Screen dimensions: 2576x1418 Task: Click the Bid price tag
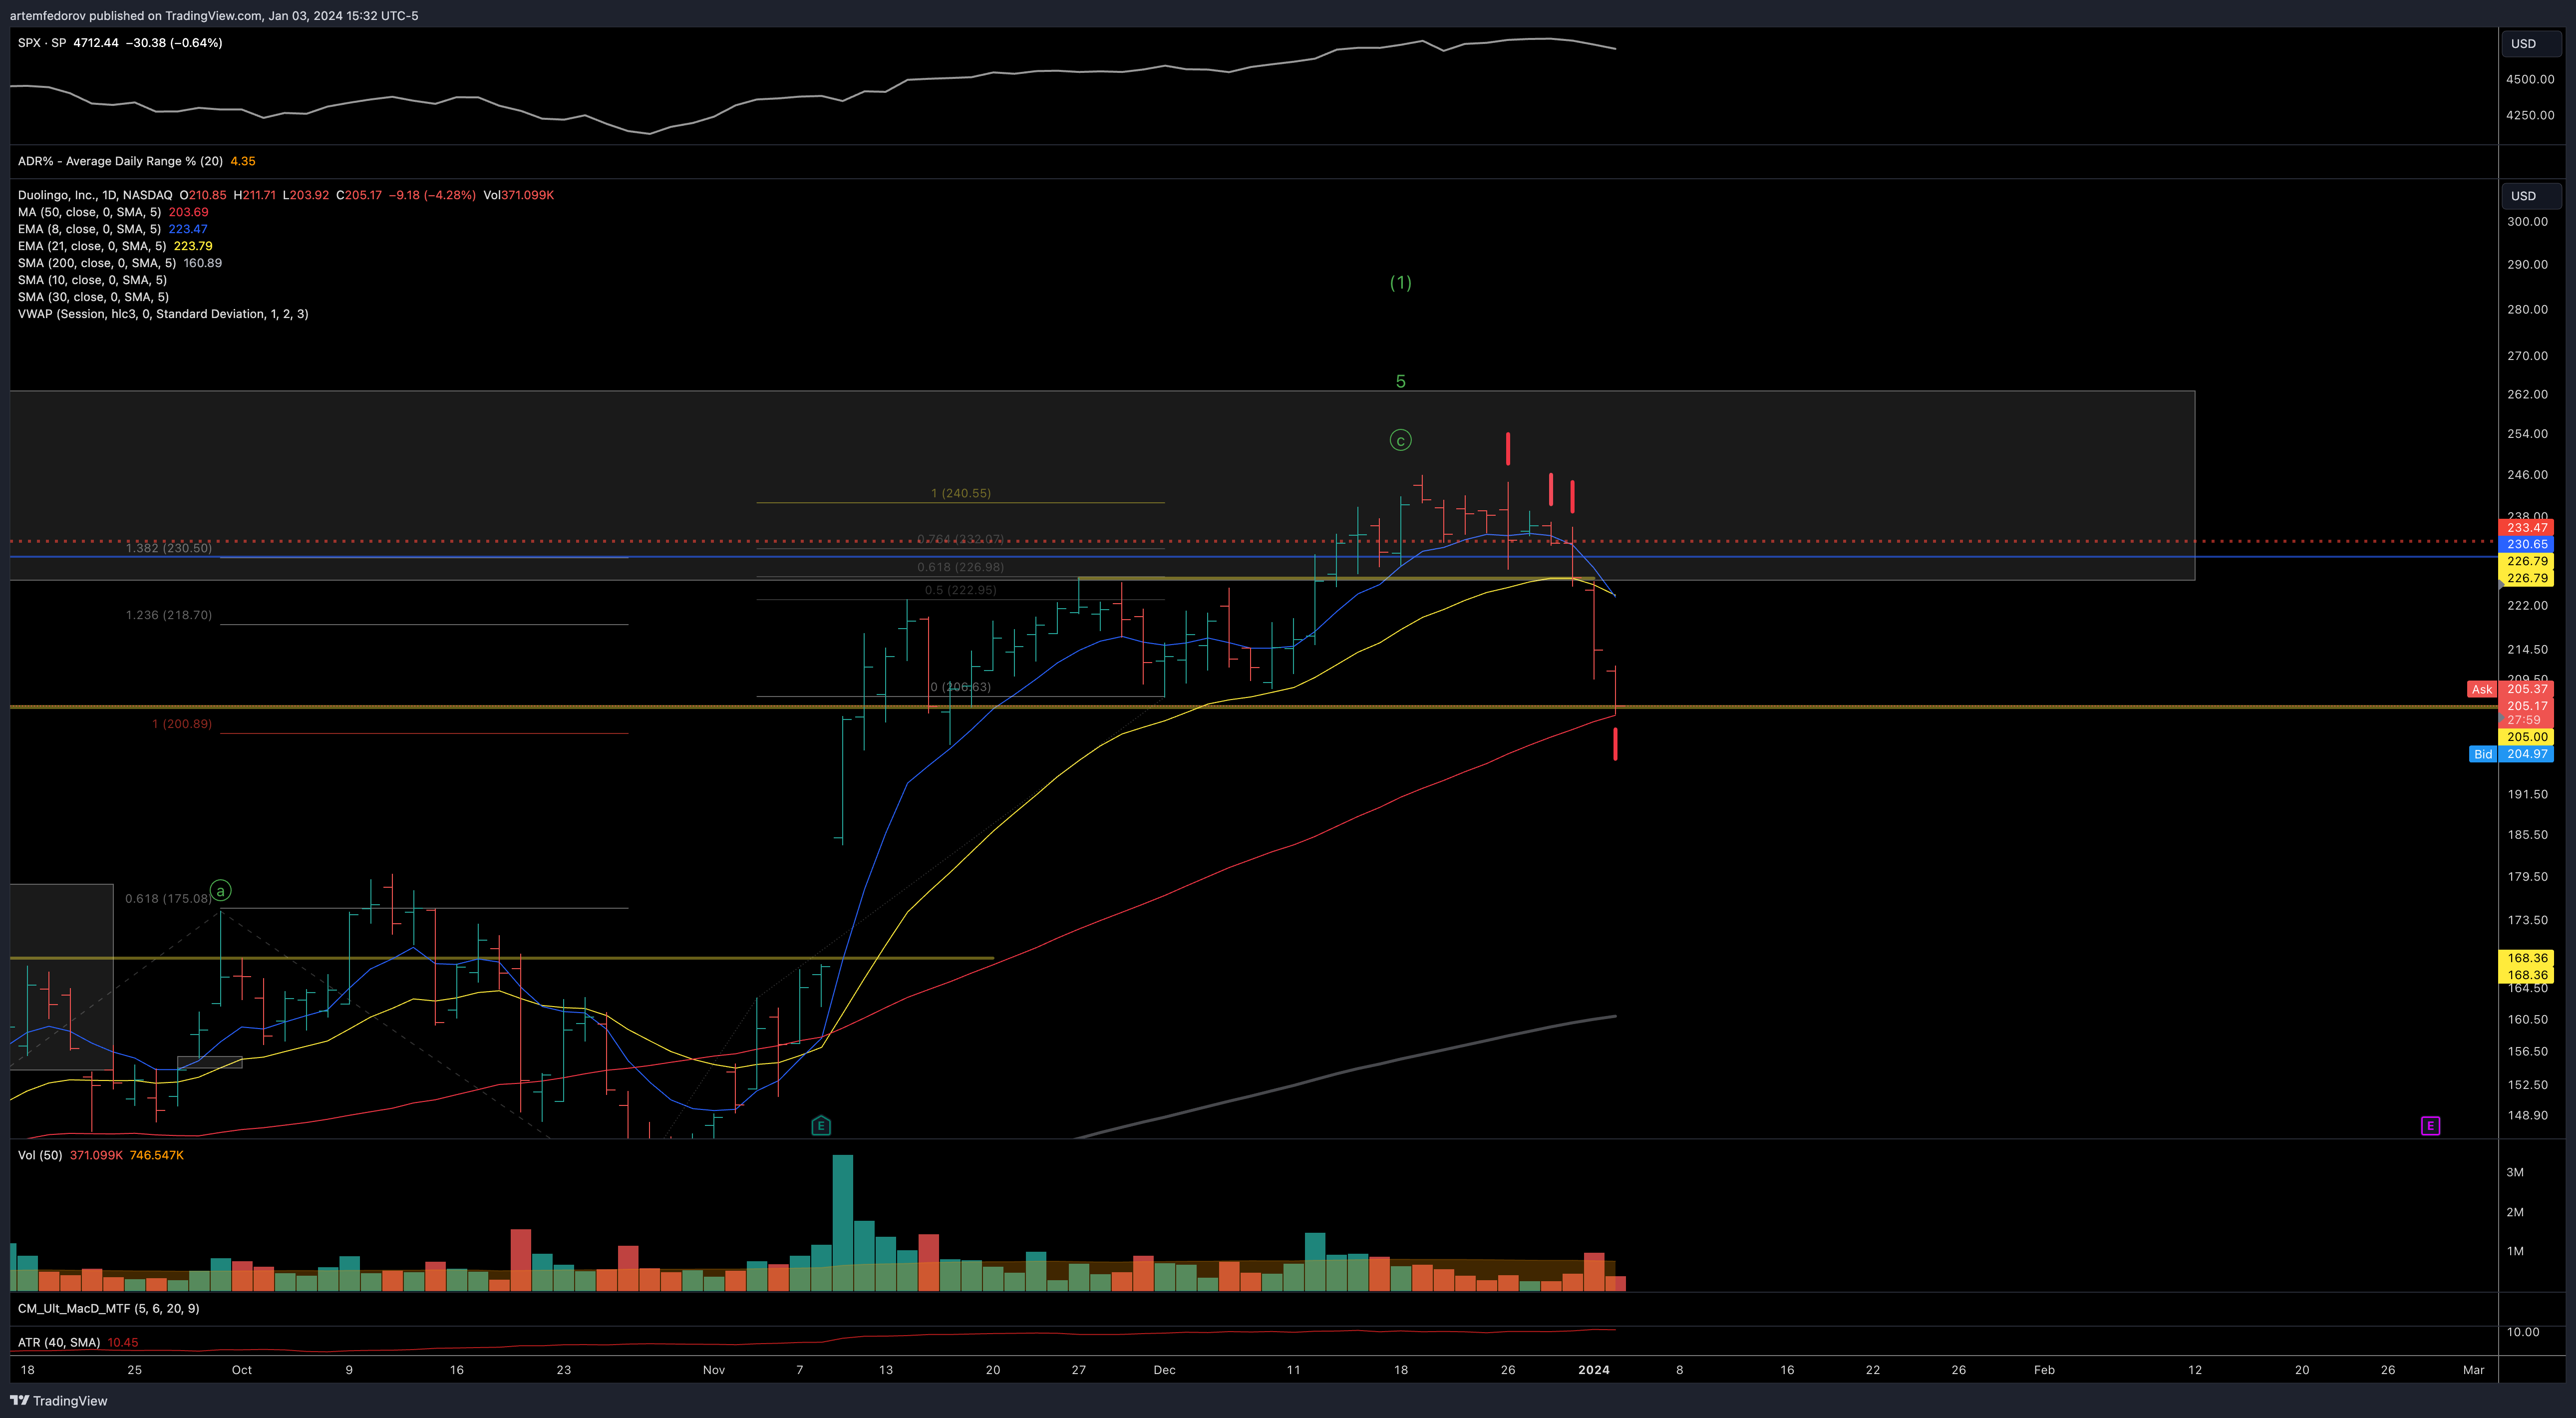coord(2482,754)
